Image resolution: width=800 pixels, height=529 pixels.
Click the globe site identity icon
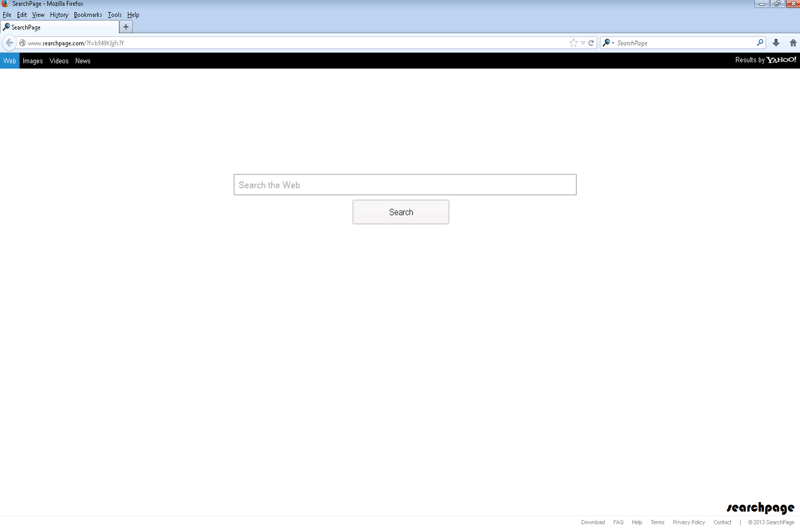tap(22, 43)
